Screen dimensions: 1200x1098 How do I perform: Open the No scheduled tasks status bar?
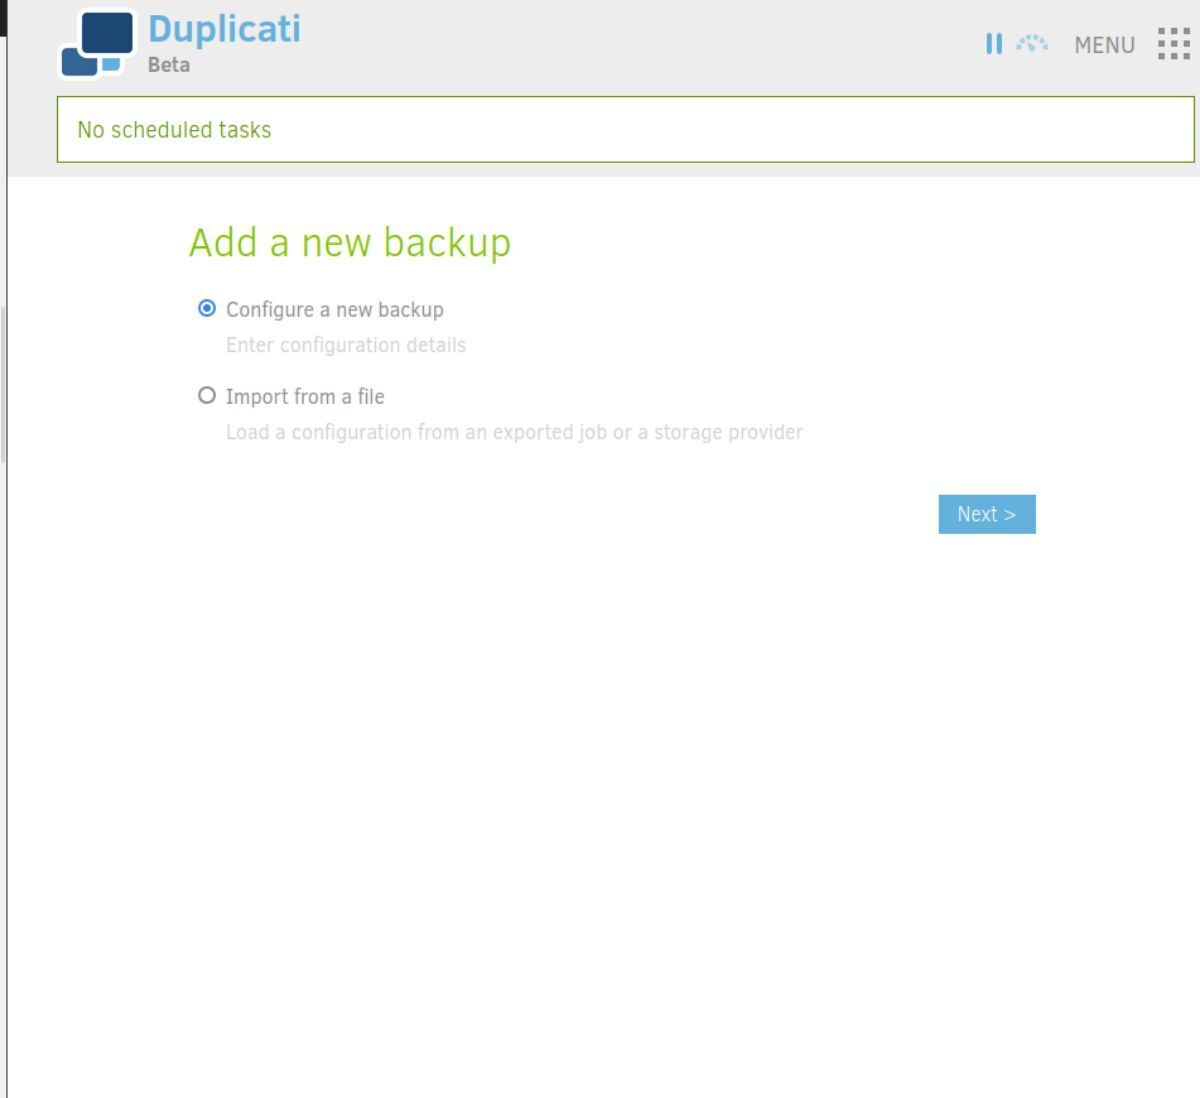626,129
